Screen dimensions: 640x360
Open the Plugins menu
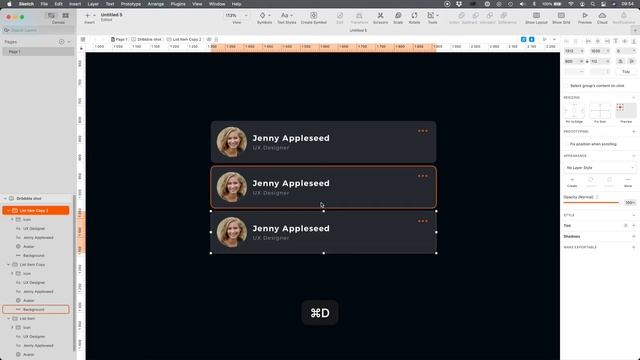point(178,4)
